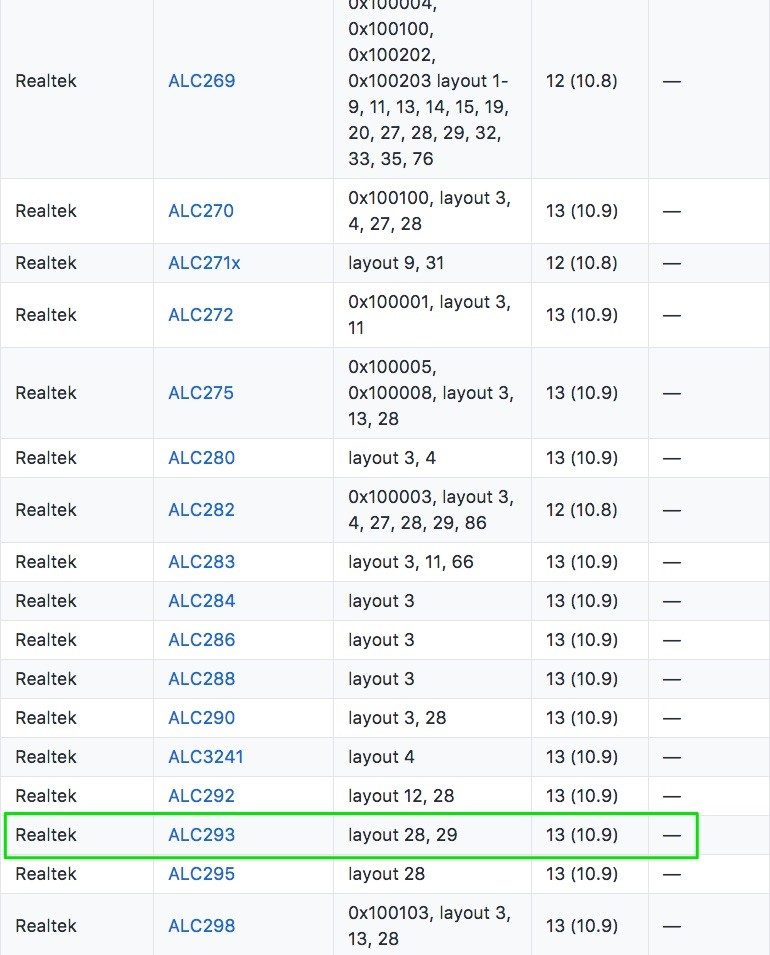Follow the ALC272 link
The image size is (770, 955).
200,315
